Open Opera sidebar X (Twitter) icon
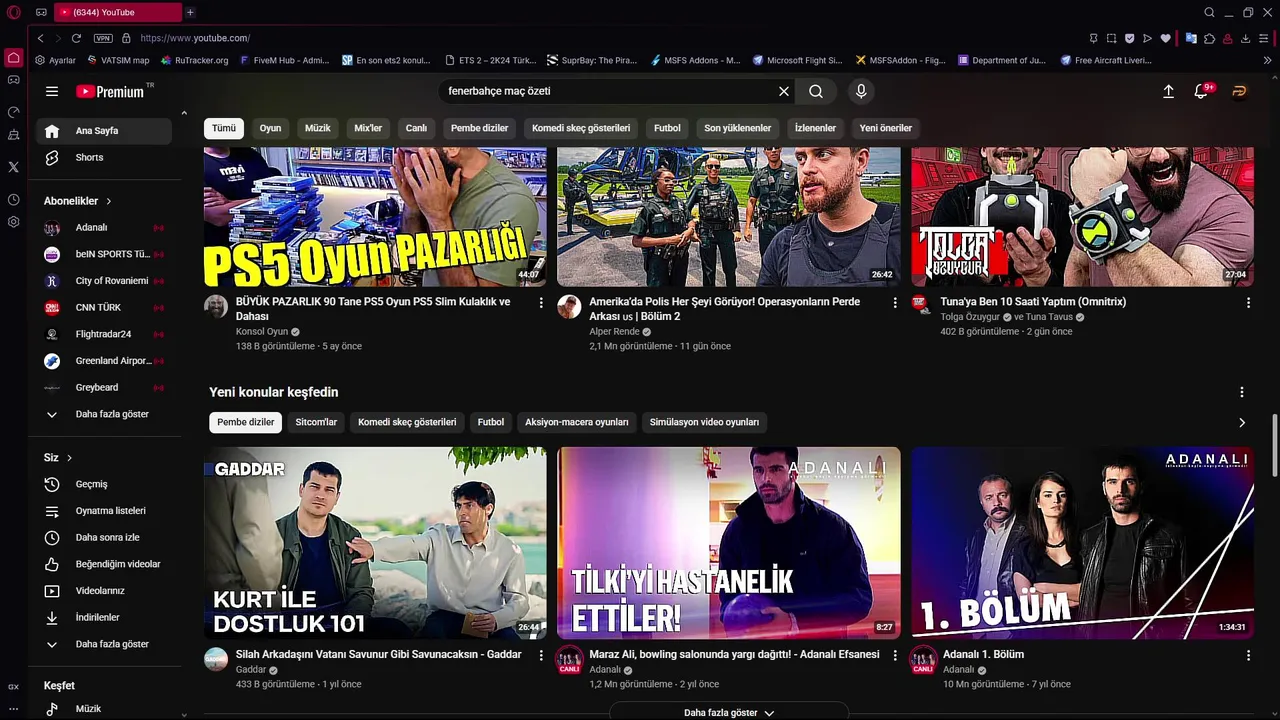1280x720 pixels. click(x=14, y=167)
